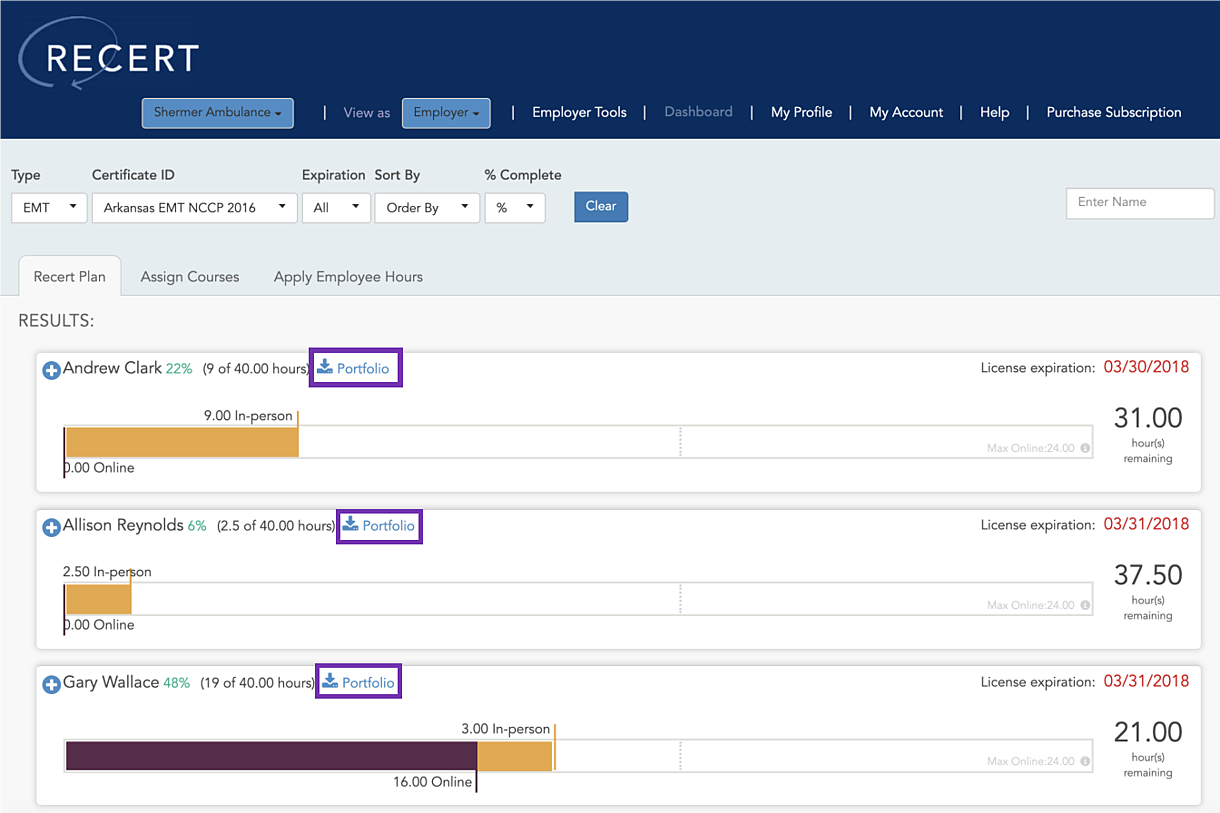Switch to the Assign Courses tab
Screen dimensions: 1220x813
tap(190, 276)
